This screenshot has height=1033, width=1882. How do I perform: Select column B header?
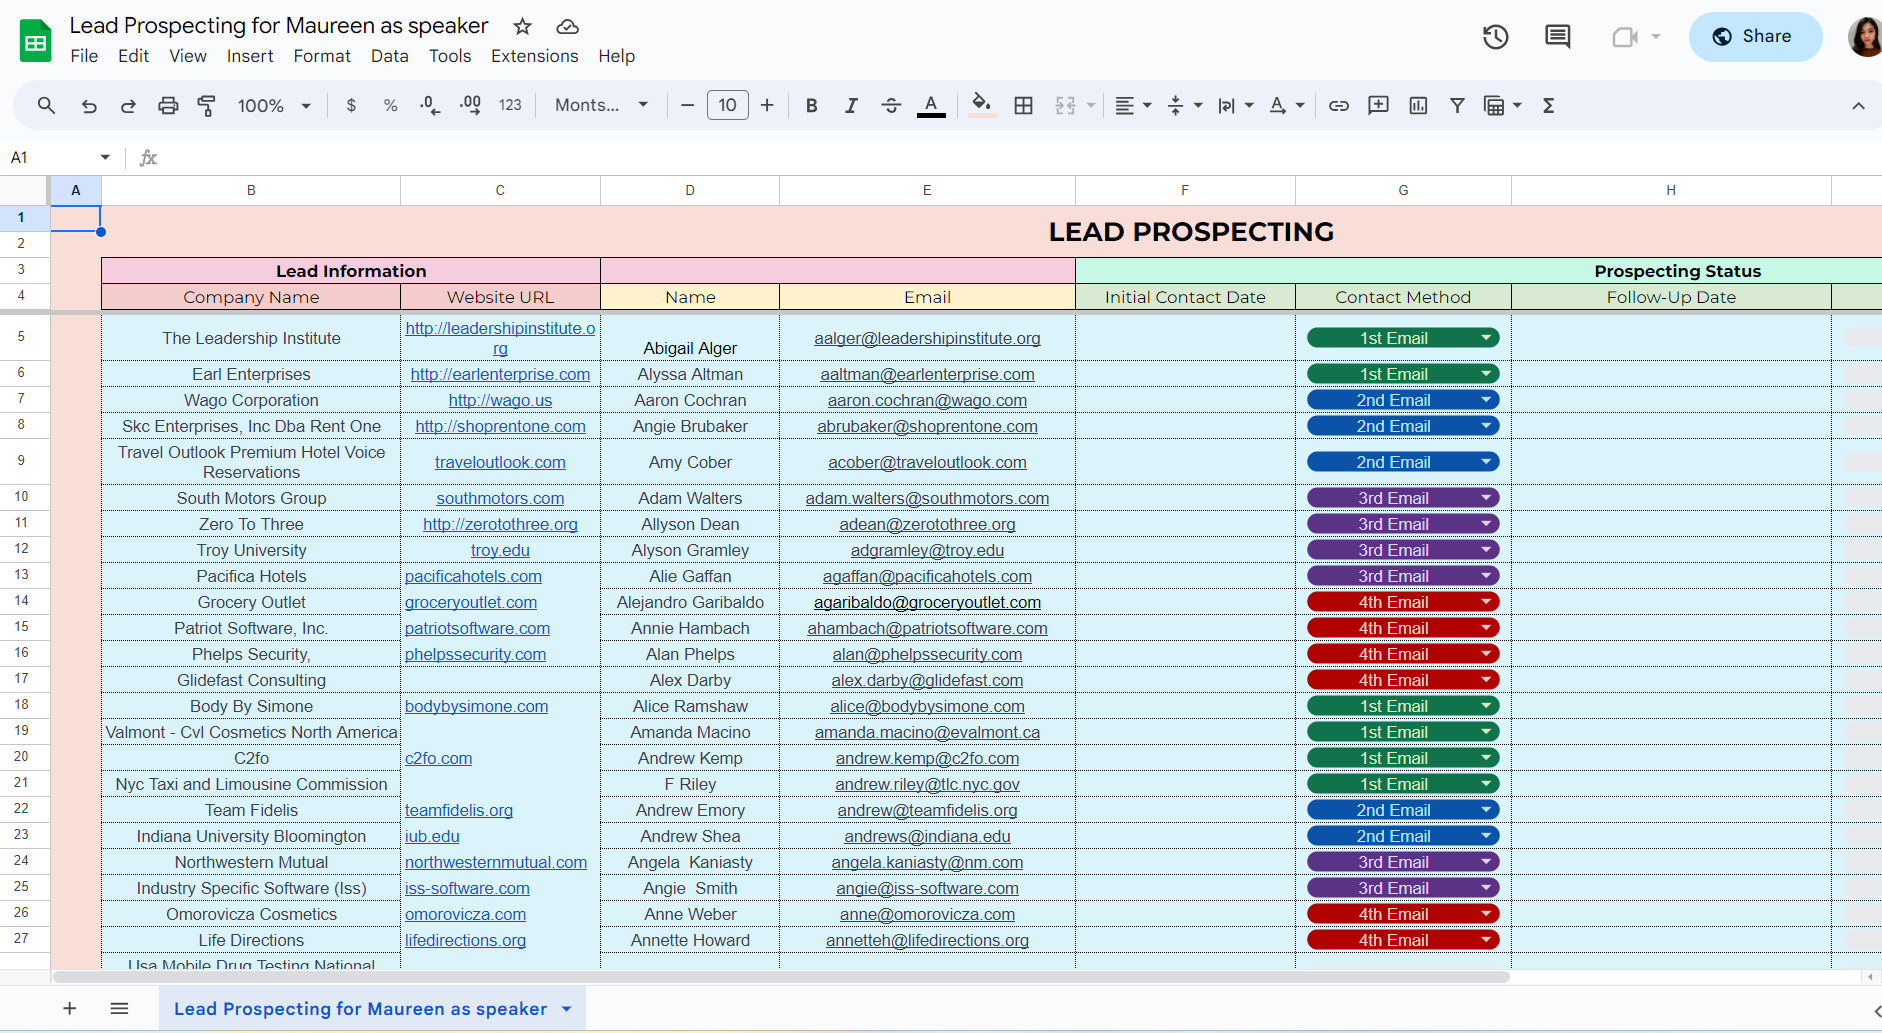click(x=251, y=190)
